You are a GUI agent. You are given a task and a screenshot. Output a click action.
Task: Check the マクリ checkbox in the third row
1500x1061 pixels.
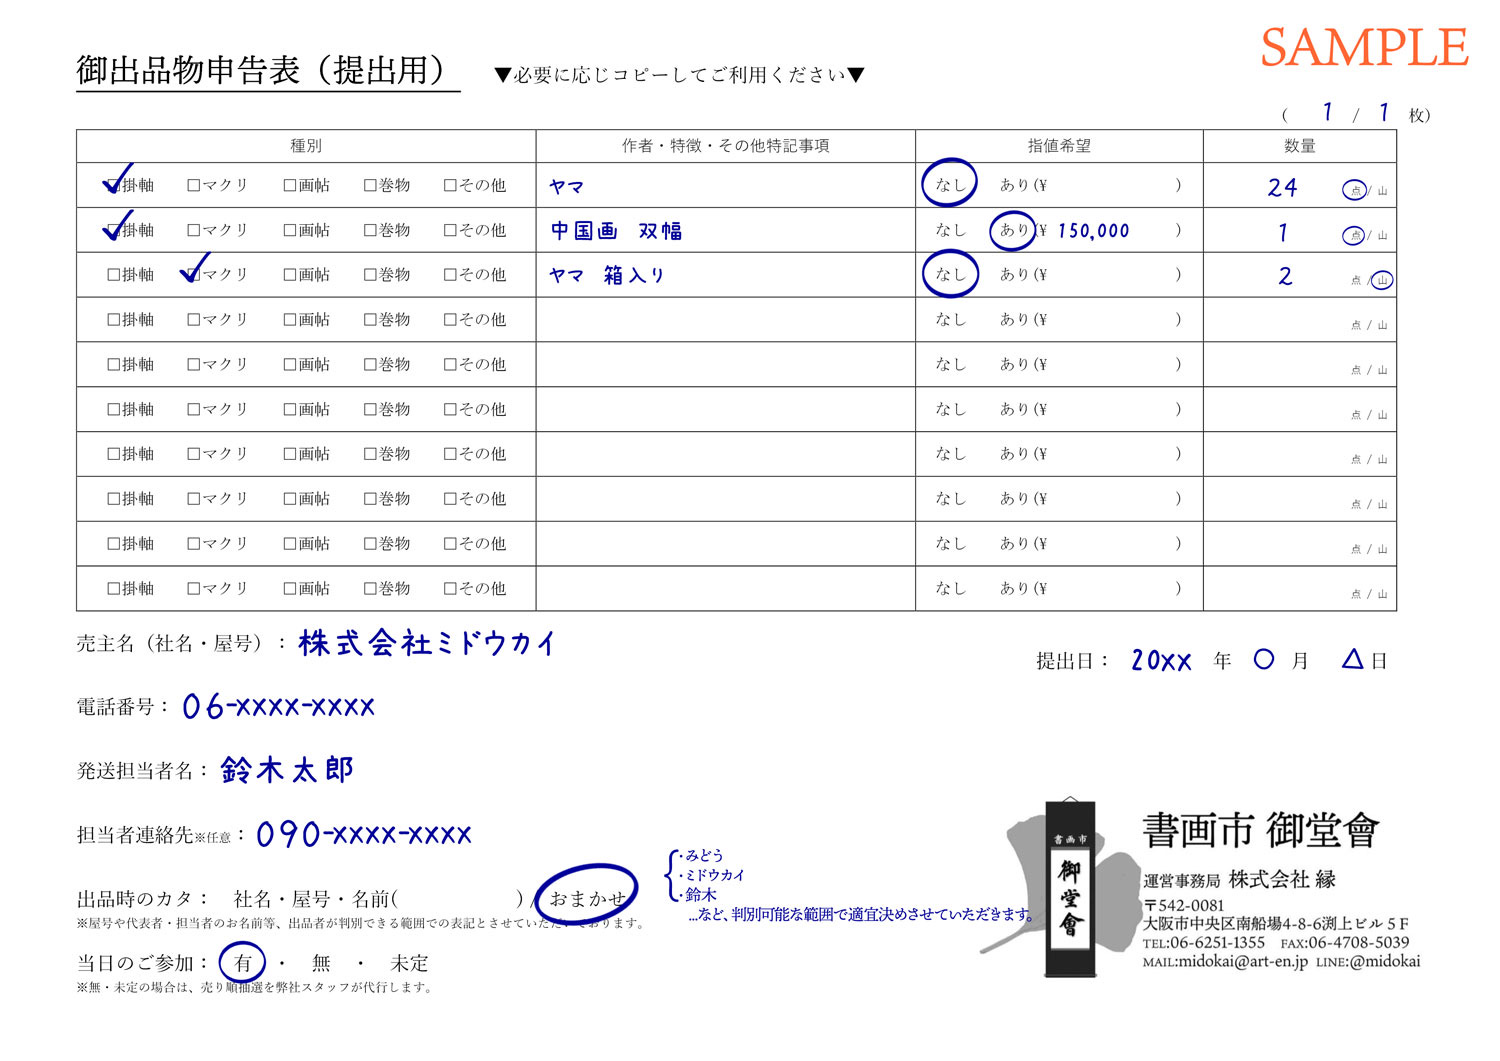click(194, 275)
